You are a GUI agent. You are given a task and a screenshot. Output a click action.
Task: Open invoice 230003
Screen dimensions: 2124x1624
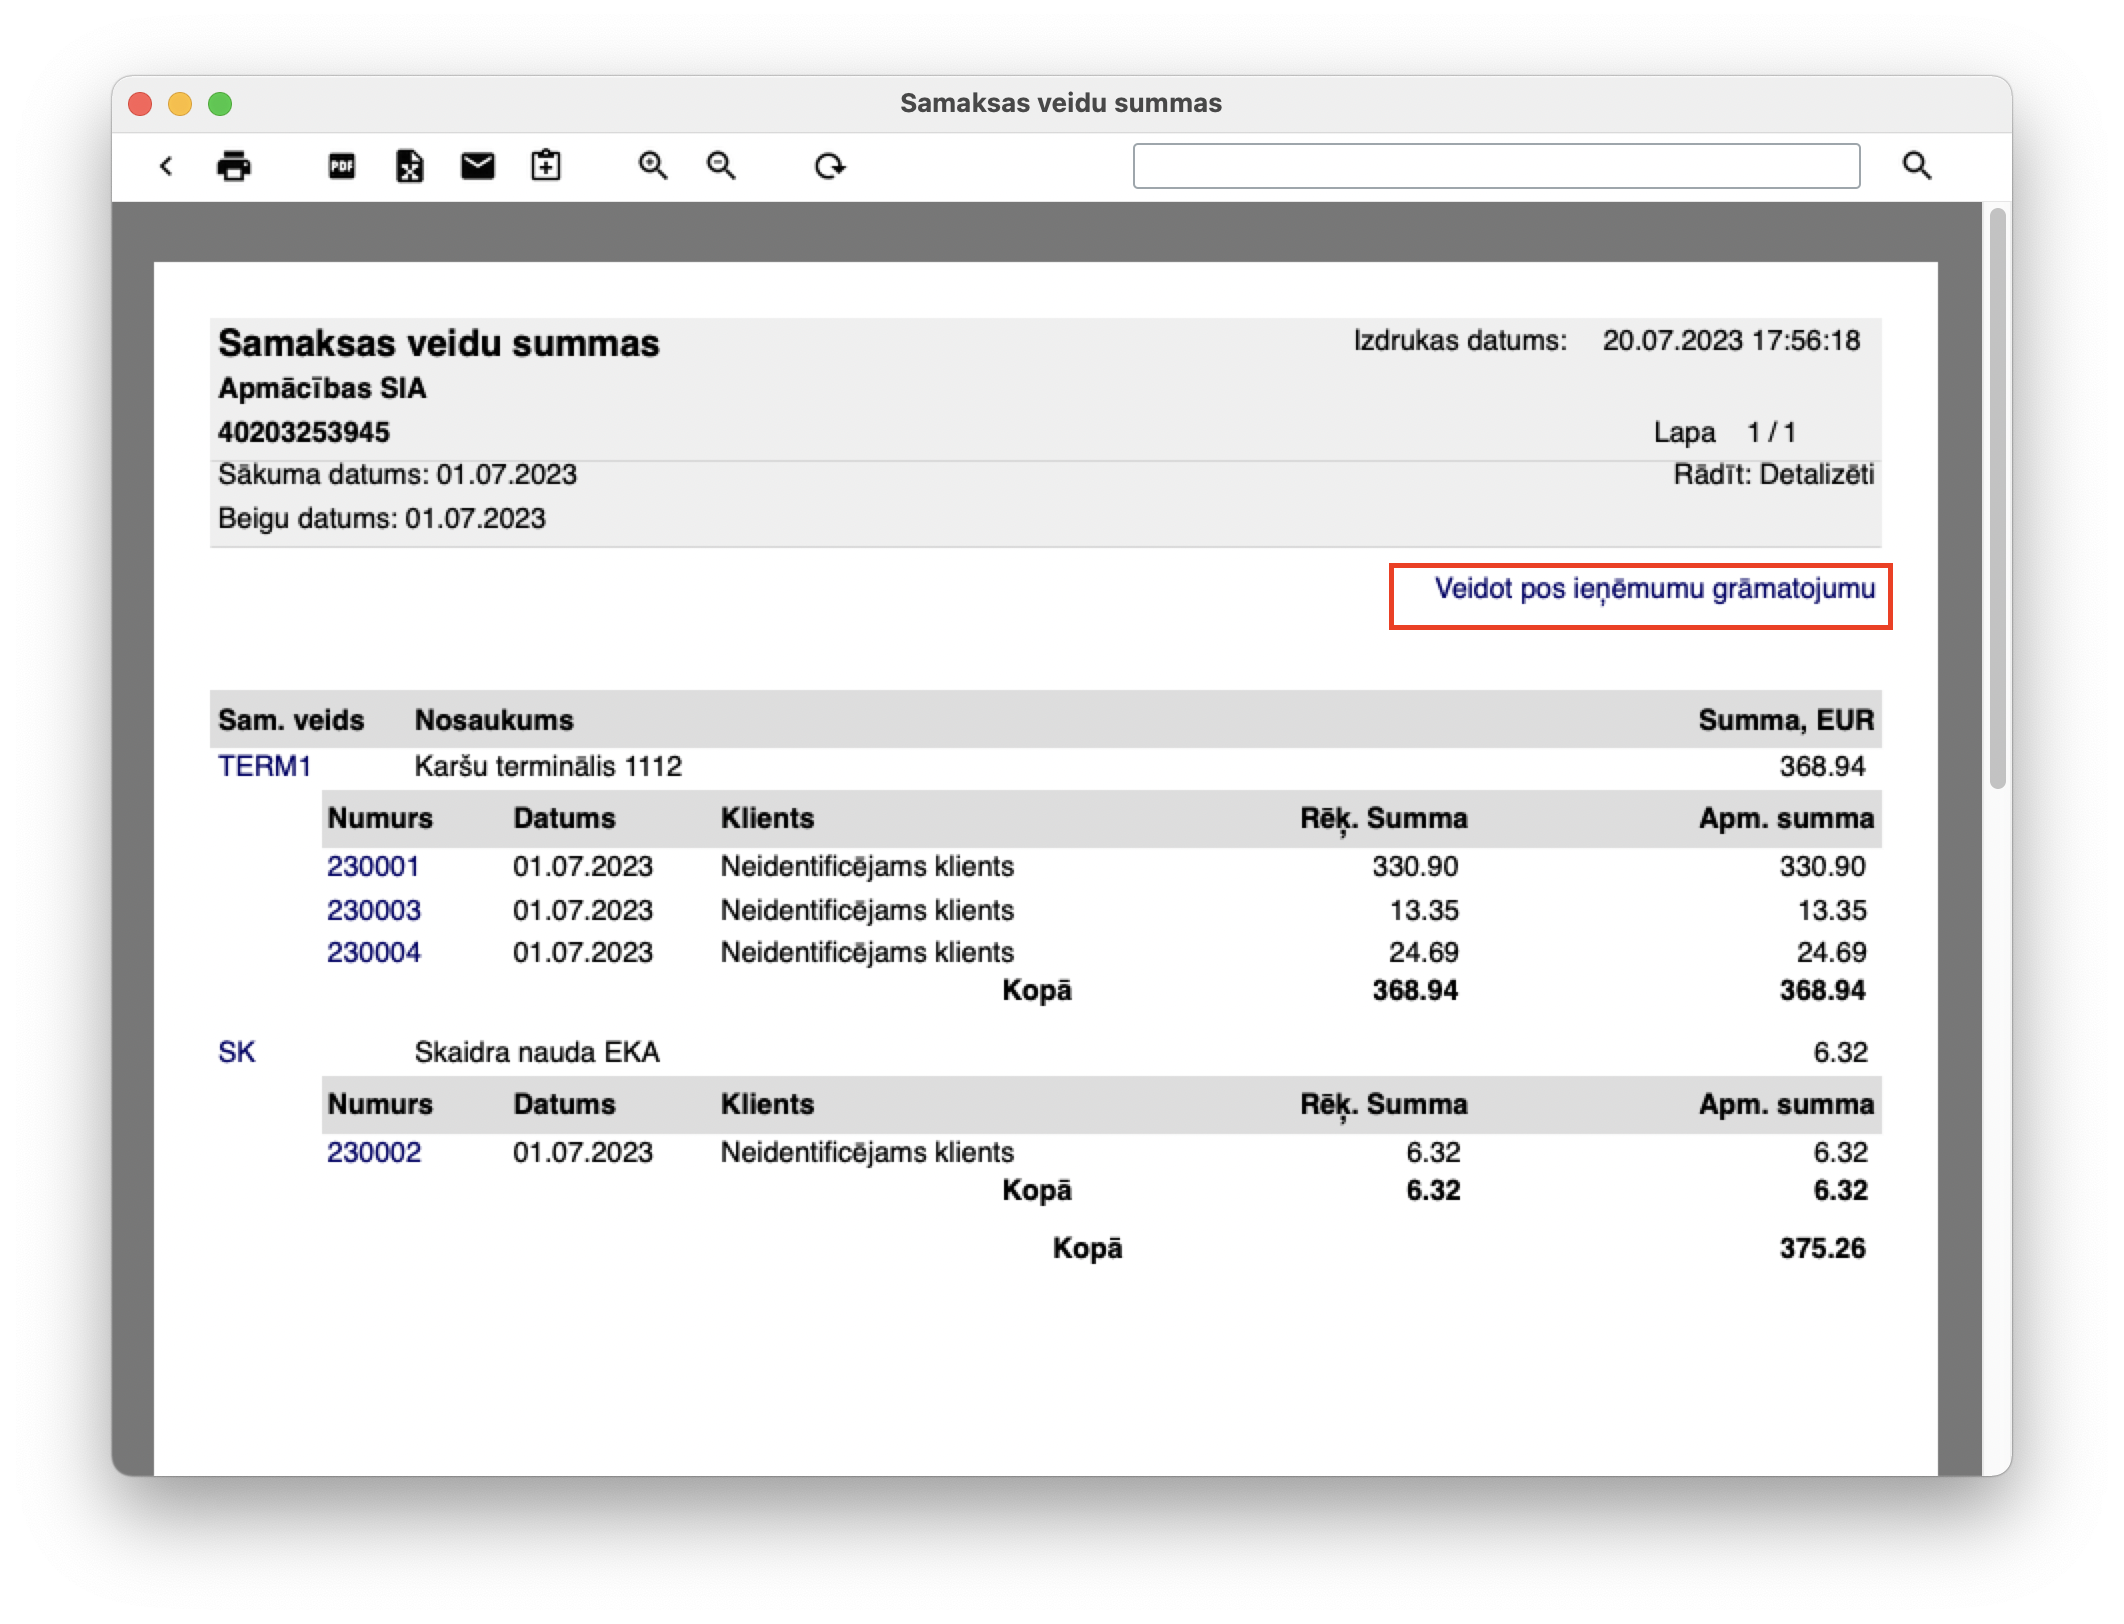pos(374,910)
